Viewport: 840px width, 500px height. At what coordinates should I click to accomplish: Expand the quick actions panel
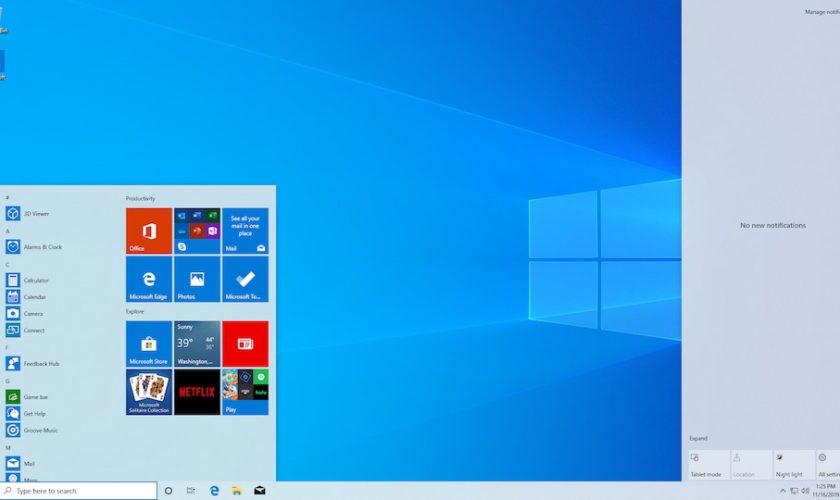698,438
